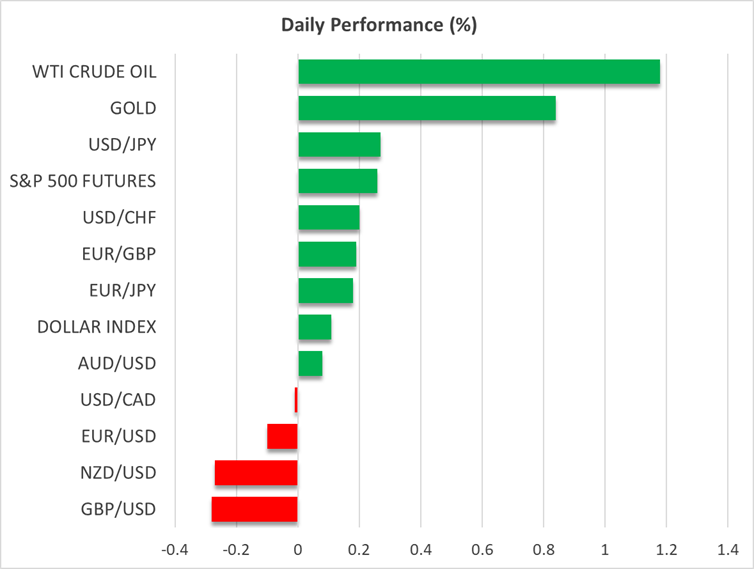Select the S&P 500 Futures bar
The width and height of the screenshot is (754, 569).
(x=337, y=181)
